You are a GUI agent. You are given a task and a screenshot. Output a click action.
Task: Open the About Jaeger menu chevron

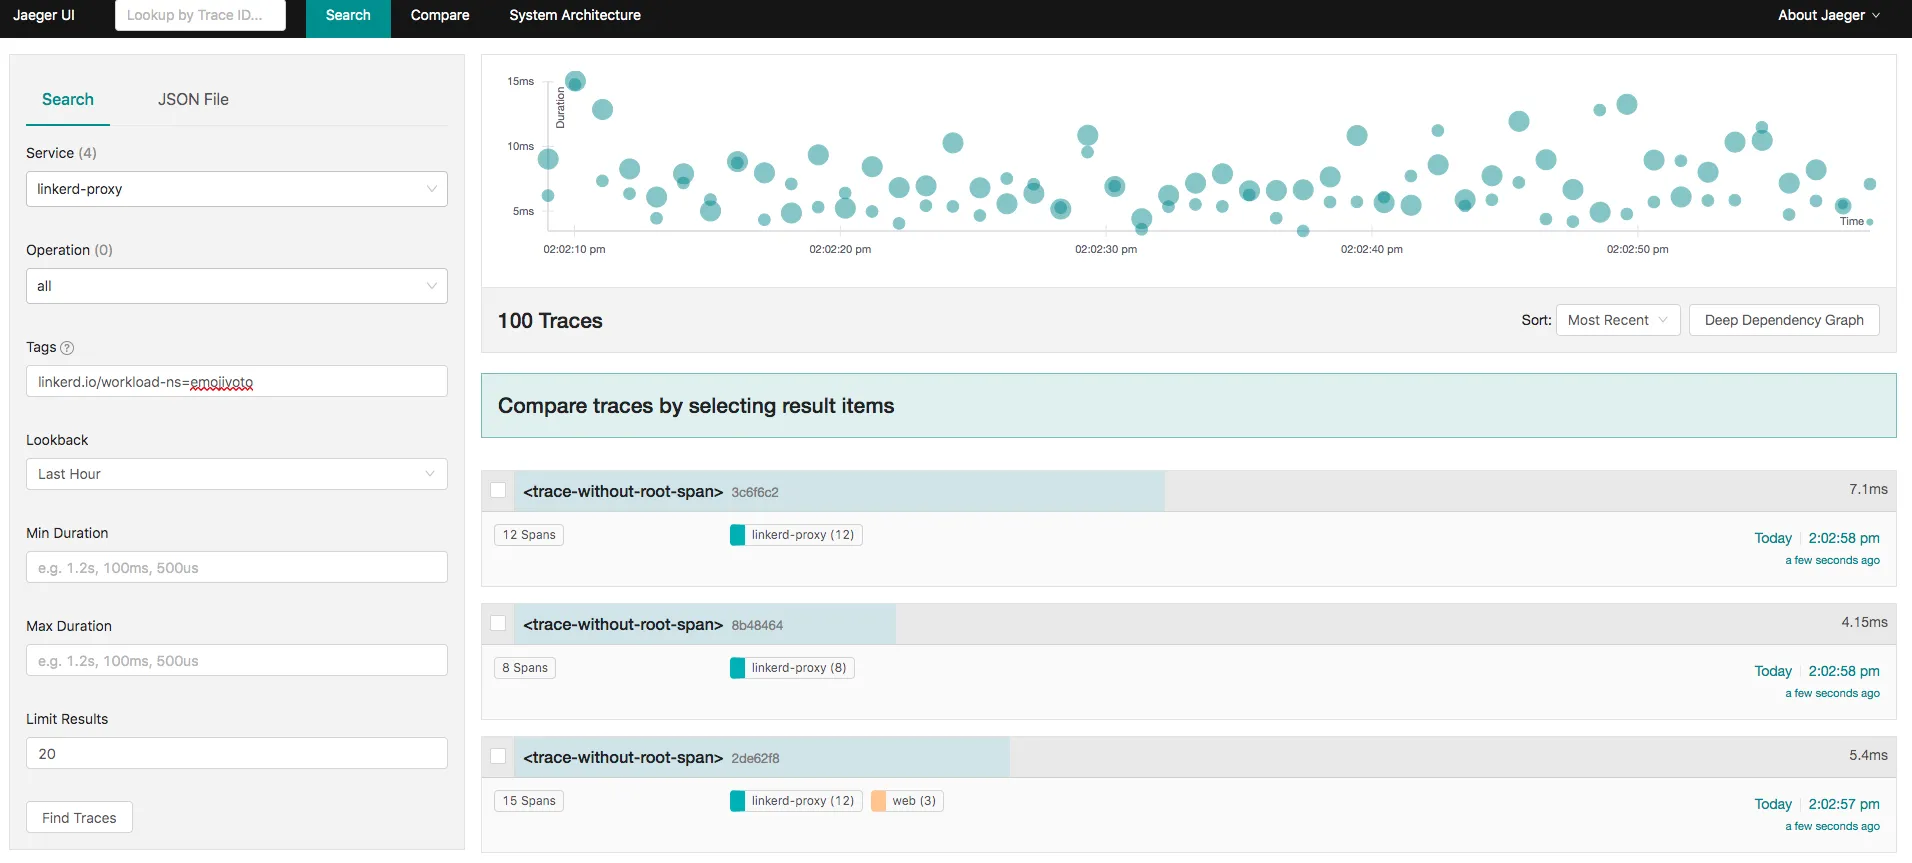pyautogui.click(x=1876, y=16)
